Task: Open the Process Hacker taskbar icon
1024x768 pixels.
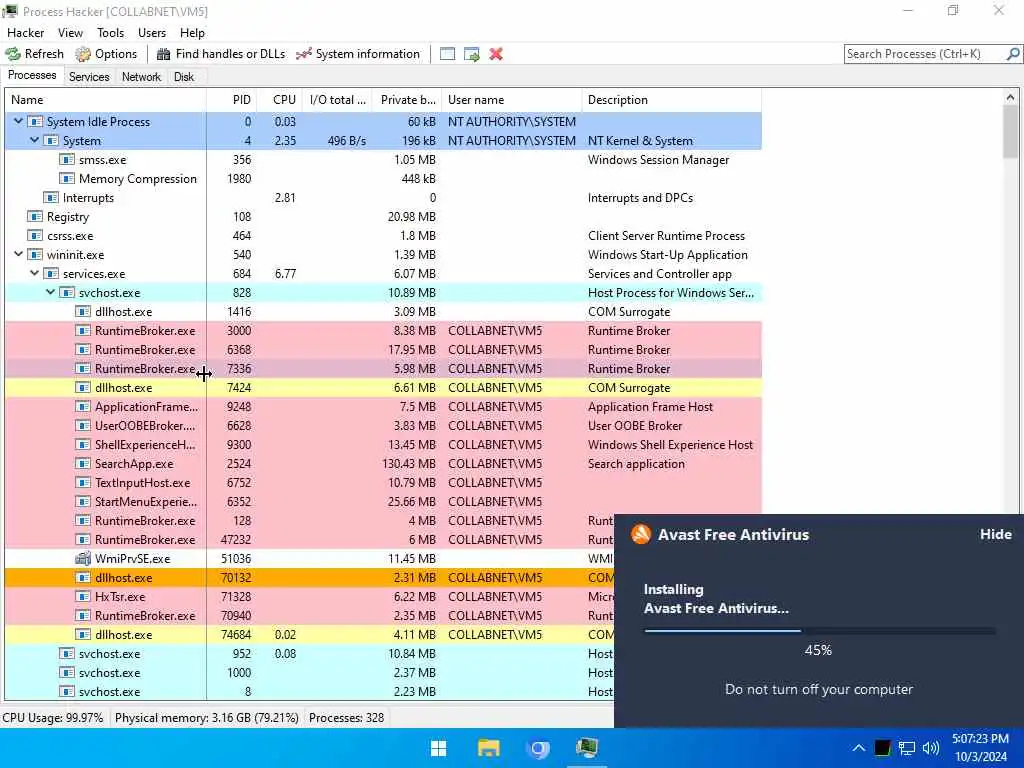Action: pyautogui.click(x=587, y=748)
